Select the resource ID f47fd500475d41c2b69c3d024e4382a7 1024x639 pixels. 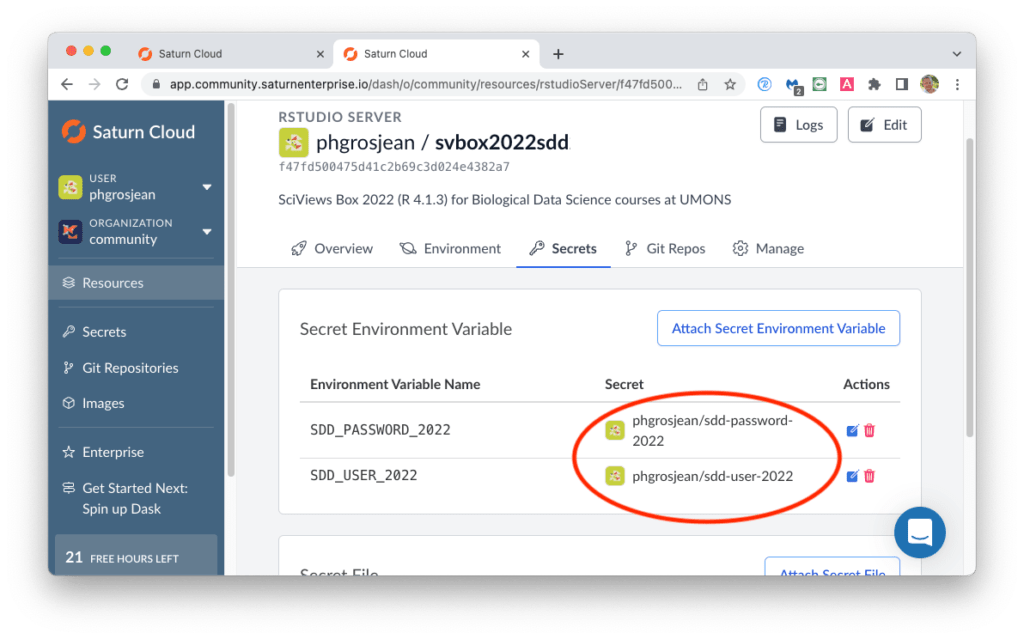coord(394,167)
